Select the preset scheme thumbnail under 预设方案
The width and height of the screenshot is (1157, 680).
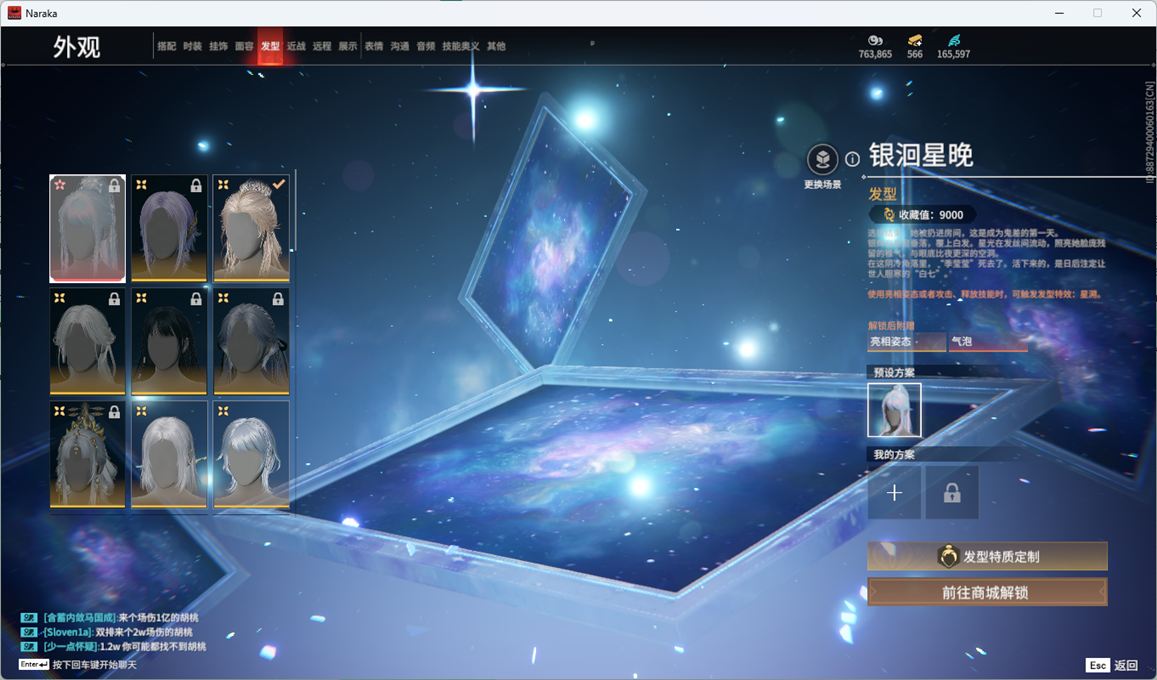894,410
